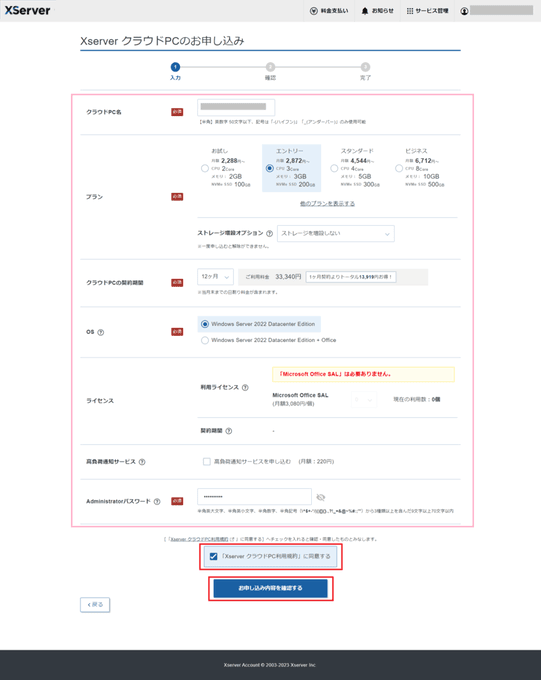Select the スタンダード plan radio button
Image resolution: width=541 pixels, height=680 pixels.
pyautogui.click(x=334, y=168)
